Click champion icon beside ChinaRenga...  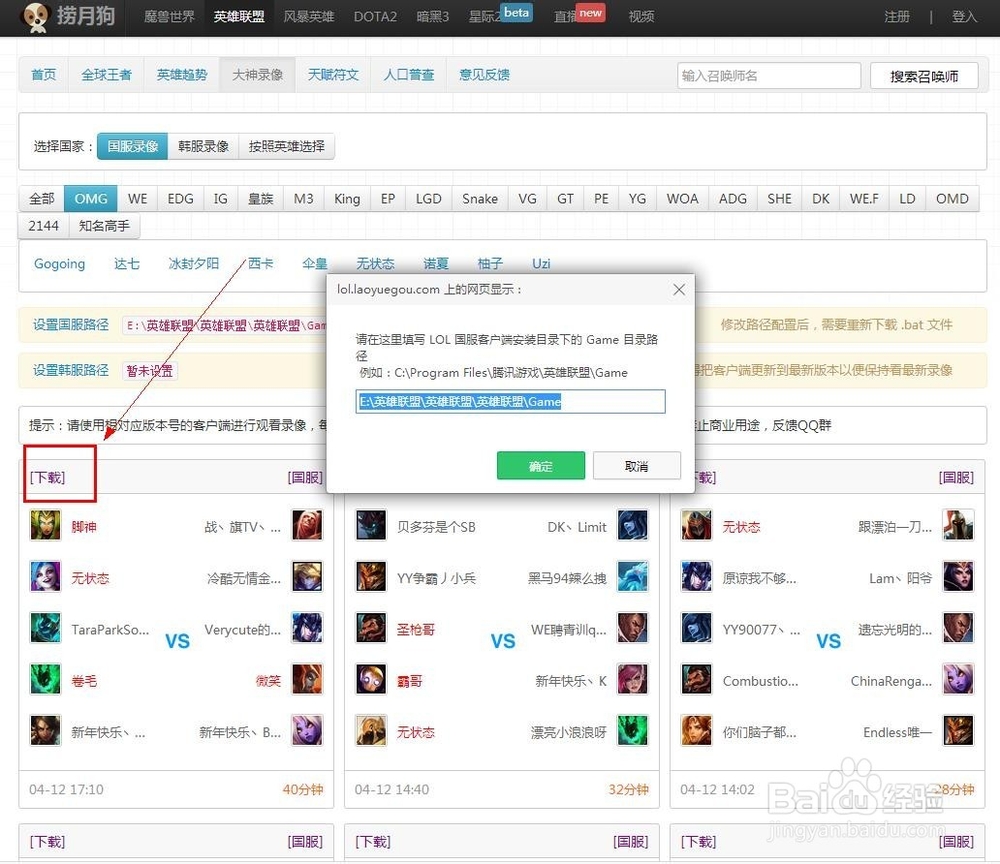(958, 679)
